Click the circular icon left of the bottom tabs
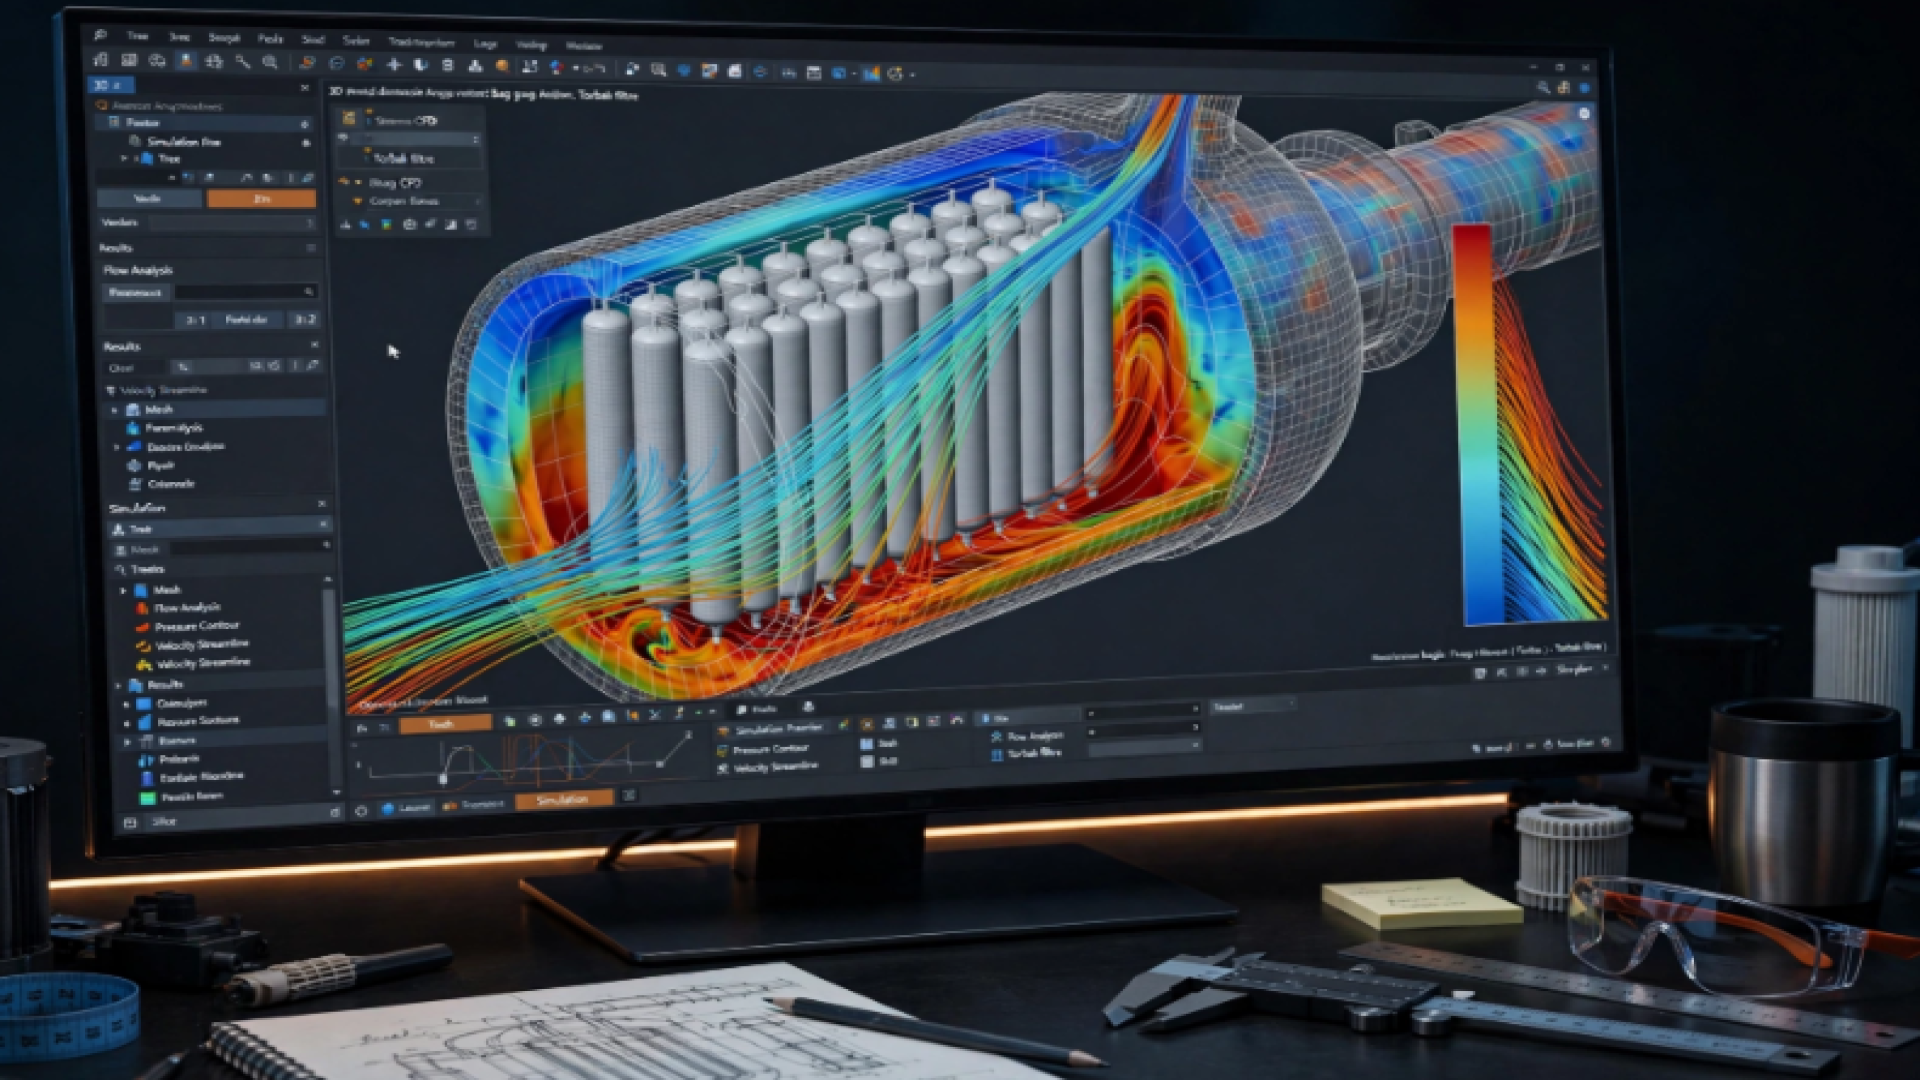1920x1080 pixels. [361, 811]
